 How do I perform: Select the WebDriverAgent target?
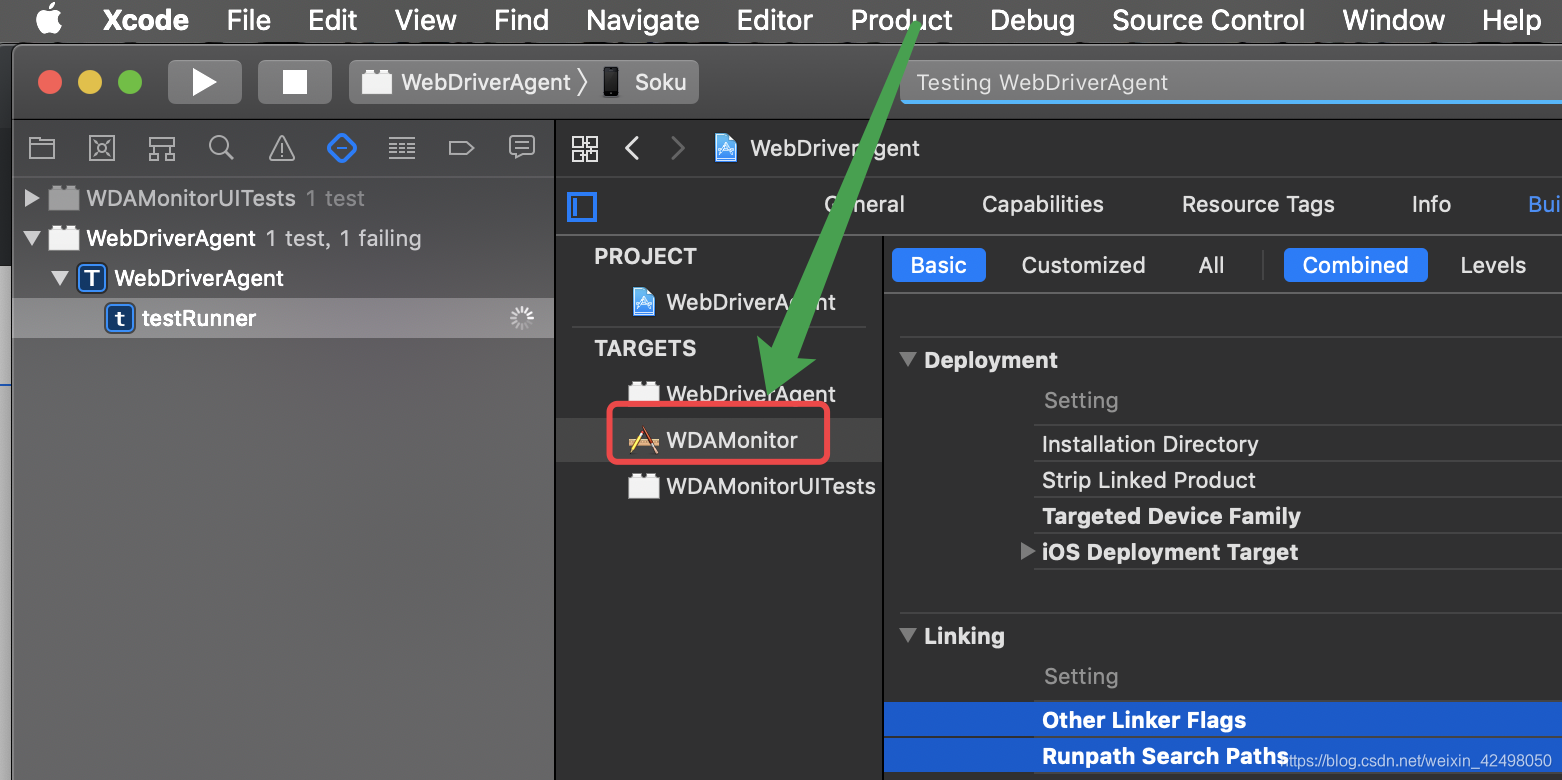[732, 394]
